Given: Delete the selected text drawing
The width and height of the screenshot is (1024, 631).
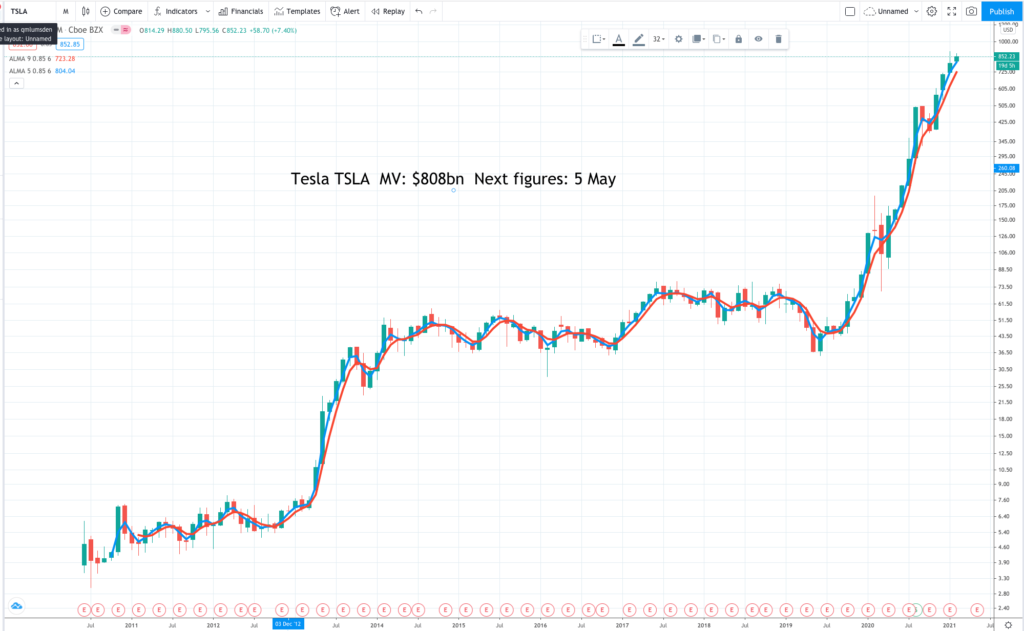Looking at the screenshot, I should click(x=778, y=39).
